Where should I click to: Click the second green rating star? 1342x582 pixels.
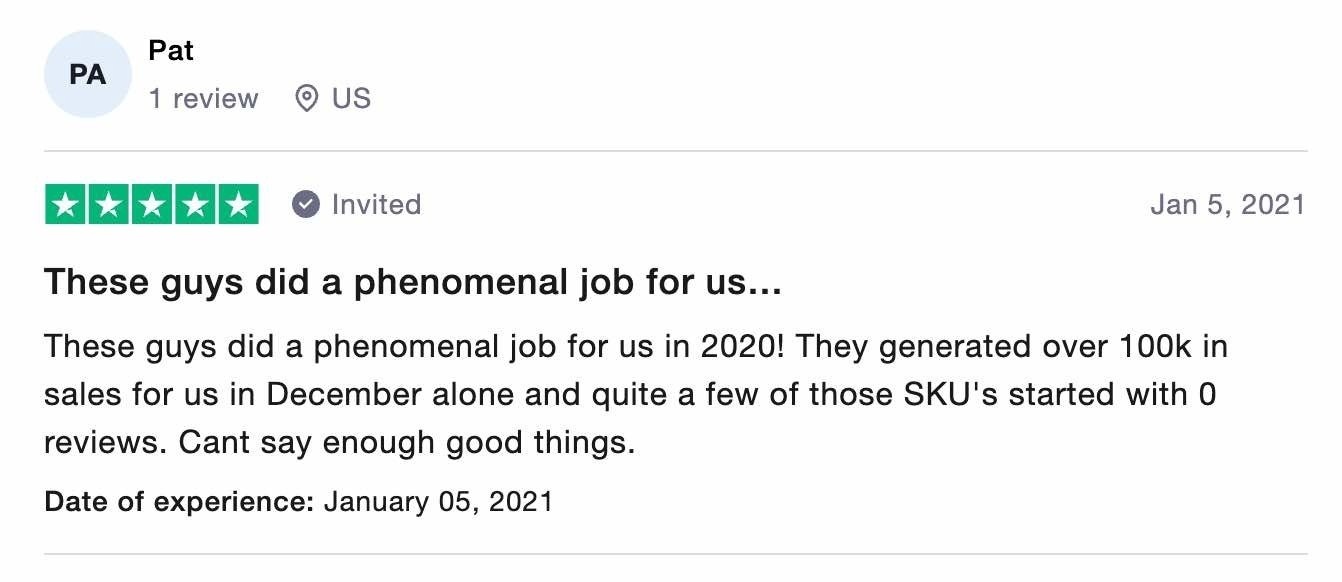[109, 205]
